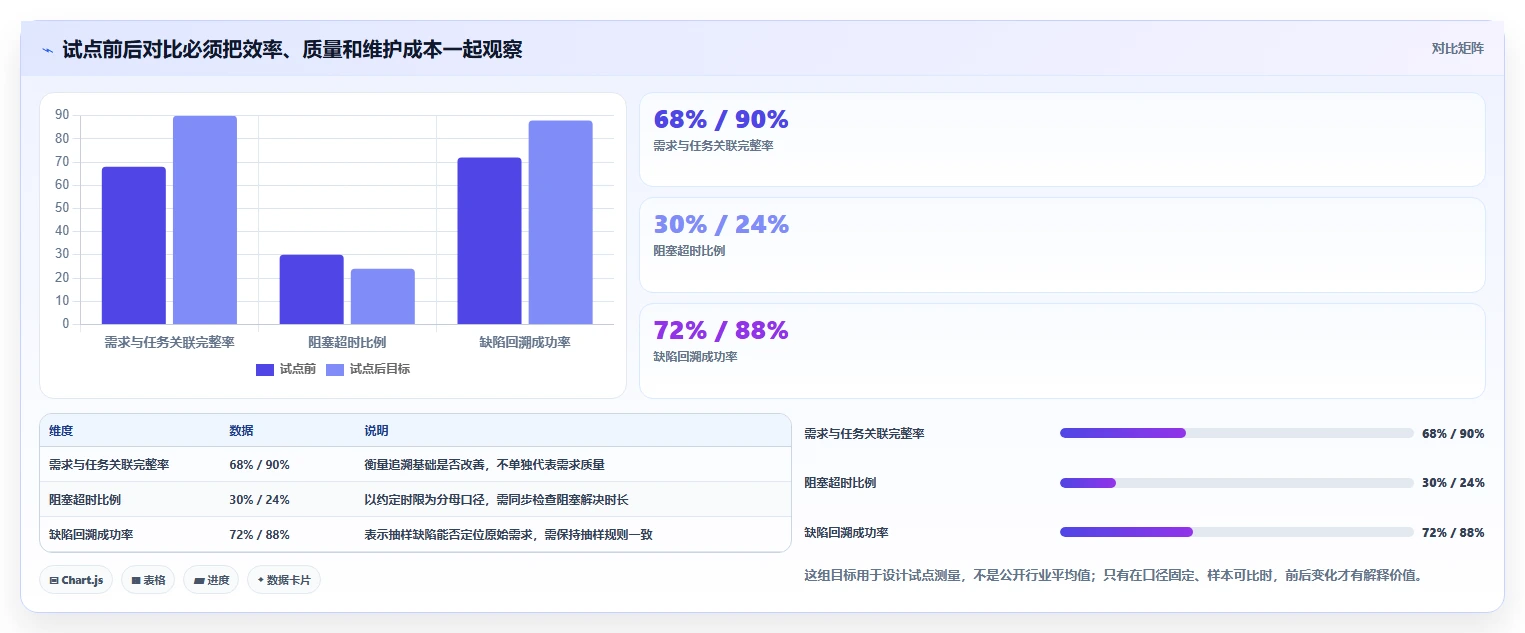Click the description starting 表示抽样缺陷能否定位原始需求
1525x633 pixels.
(508, 535)
